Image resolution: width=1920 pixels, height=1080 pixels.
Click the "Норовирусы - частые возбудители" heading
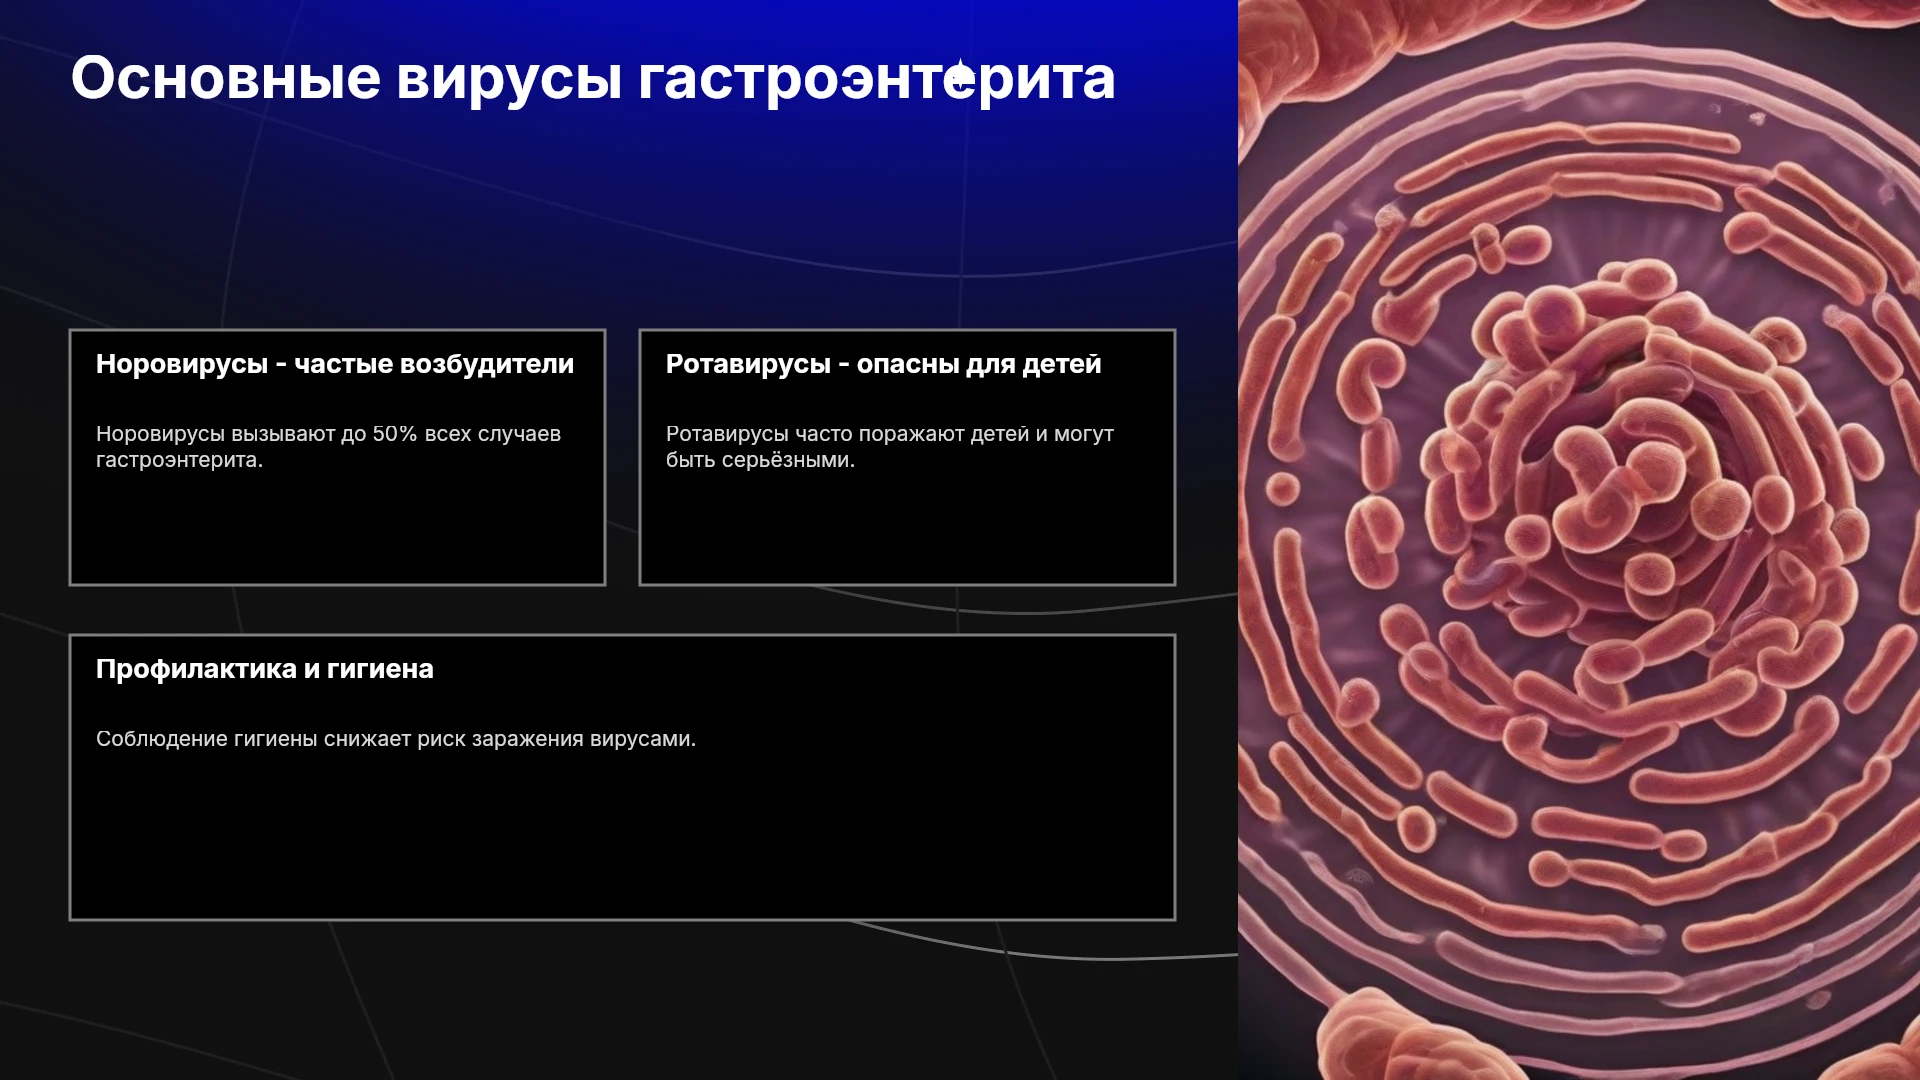pos(335,364)
